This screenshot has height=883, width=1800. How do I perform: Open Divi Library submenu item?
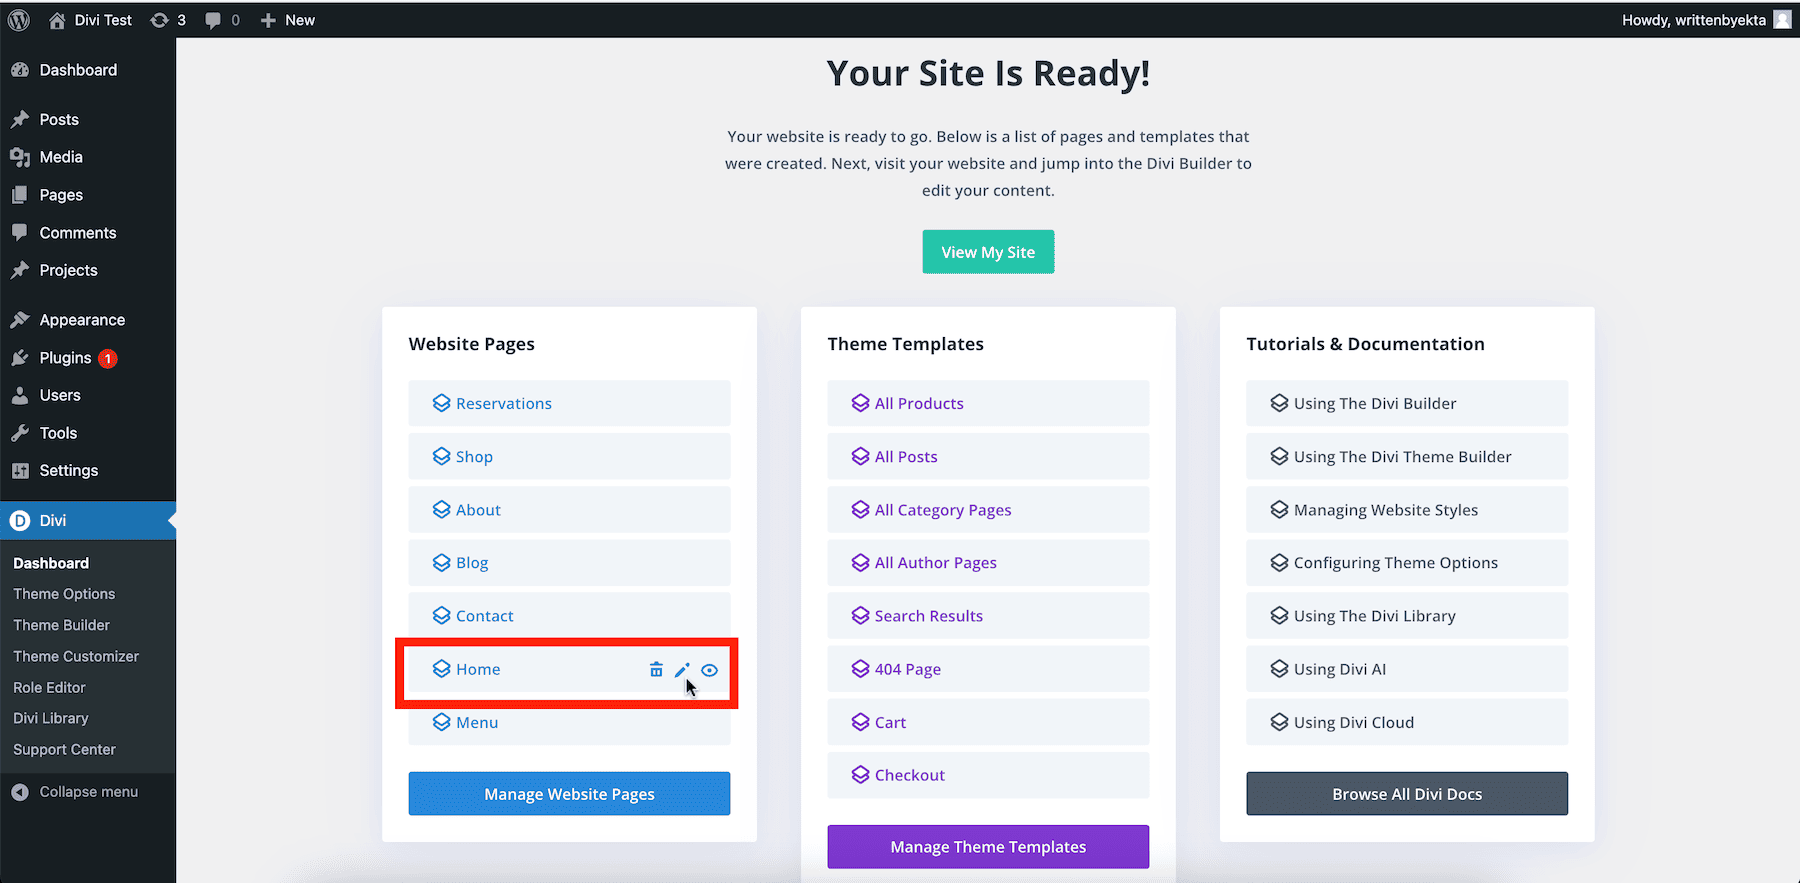coord(51,718)
